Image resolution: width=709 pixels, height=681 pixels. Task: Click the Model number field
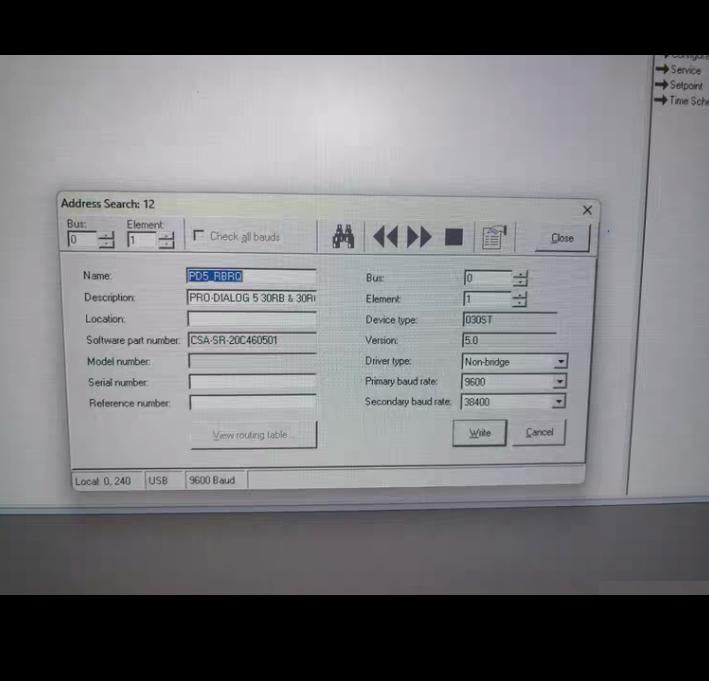coord(252,361)
